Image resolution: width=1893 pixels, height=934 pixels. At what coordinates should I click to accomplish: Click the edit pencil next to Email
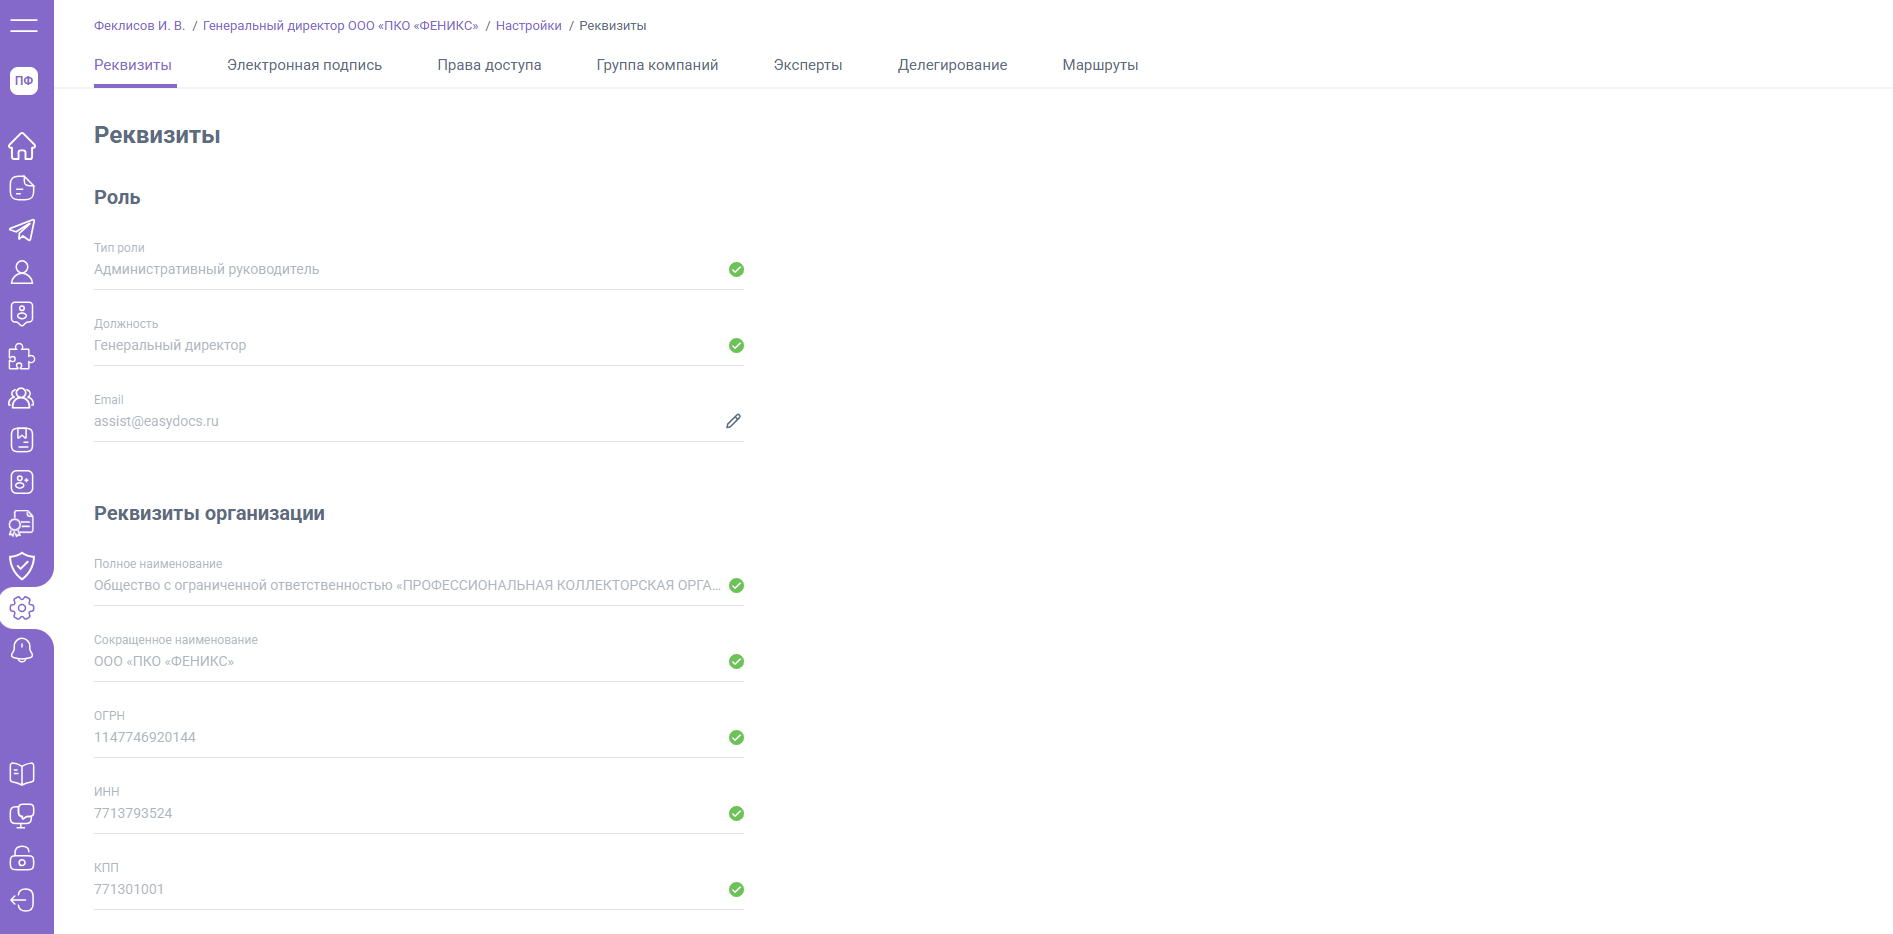(x=733, y=421)
